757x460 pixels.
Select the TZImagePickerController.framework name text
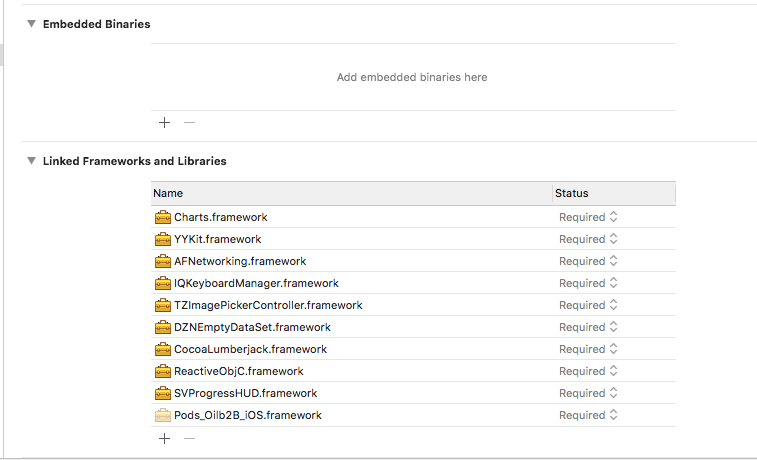[x=268, y=305]
